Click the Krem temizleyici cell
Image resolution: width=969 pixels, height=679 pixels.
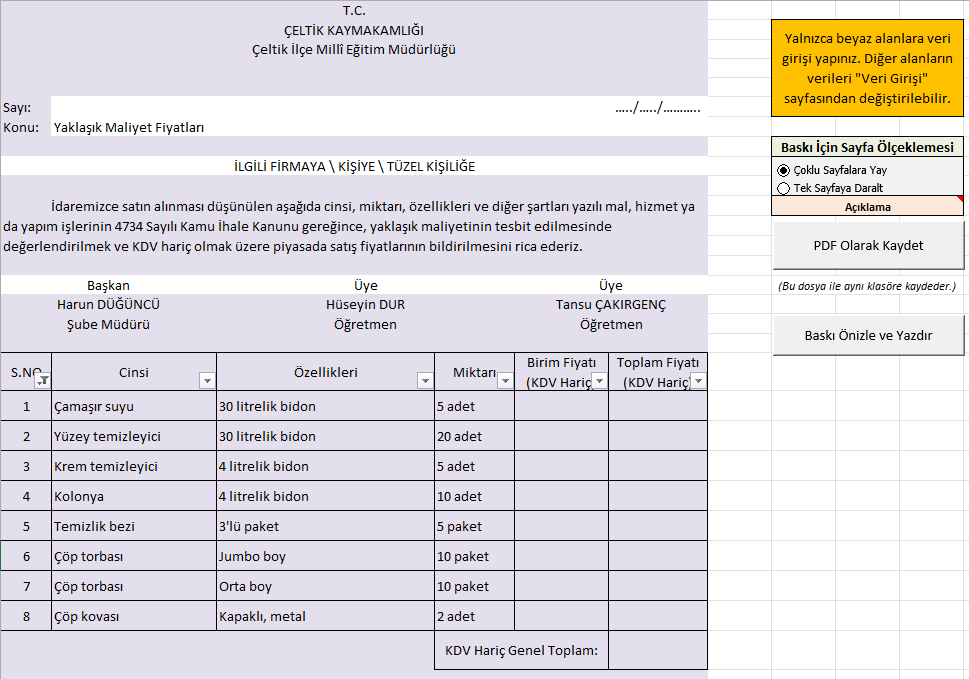(x=134, y=466)
